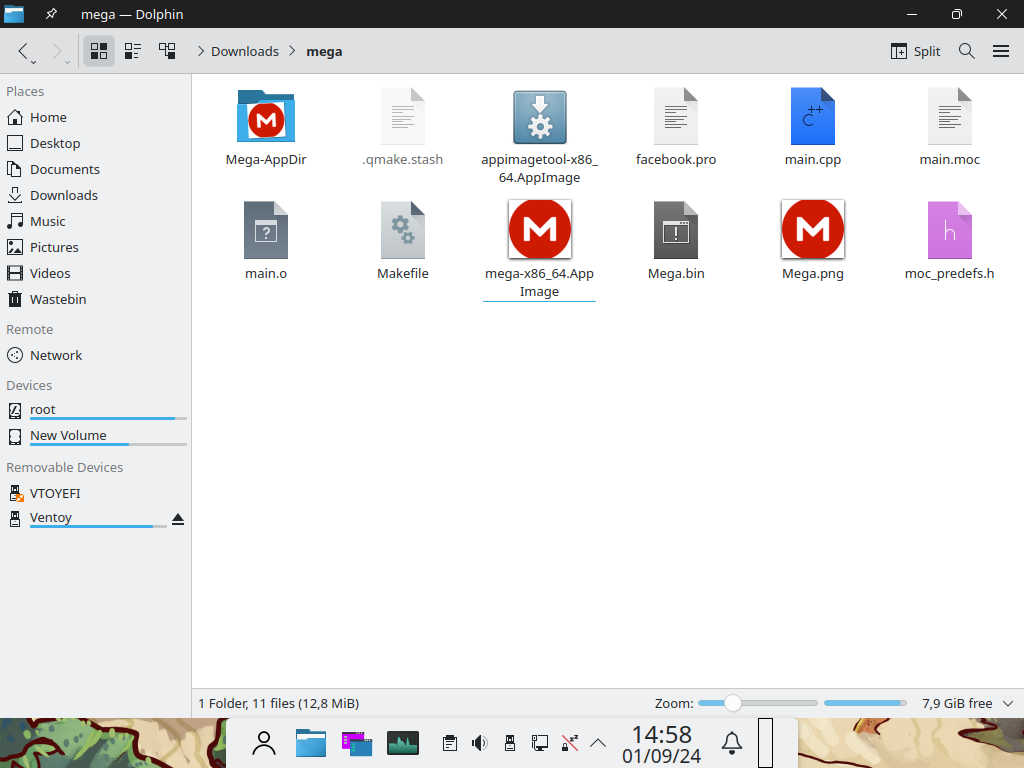Click the mega breadcrumb

pyautogui.click(x=324, y=52)
